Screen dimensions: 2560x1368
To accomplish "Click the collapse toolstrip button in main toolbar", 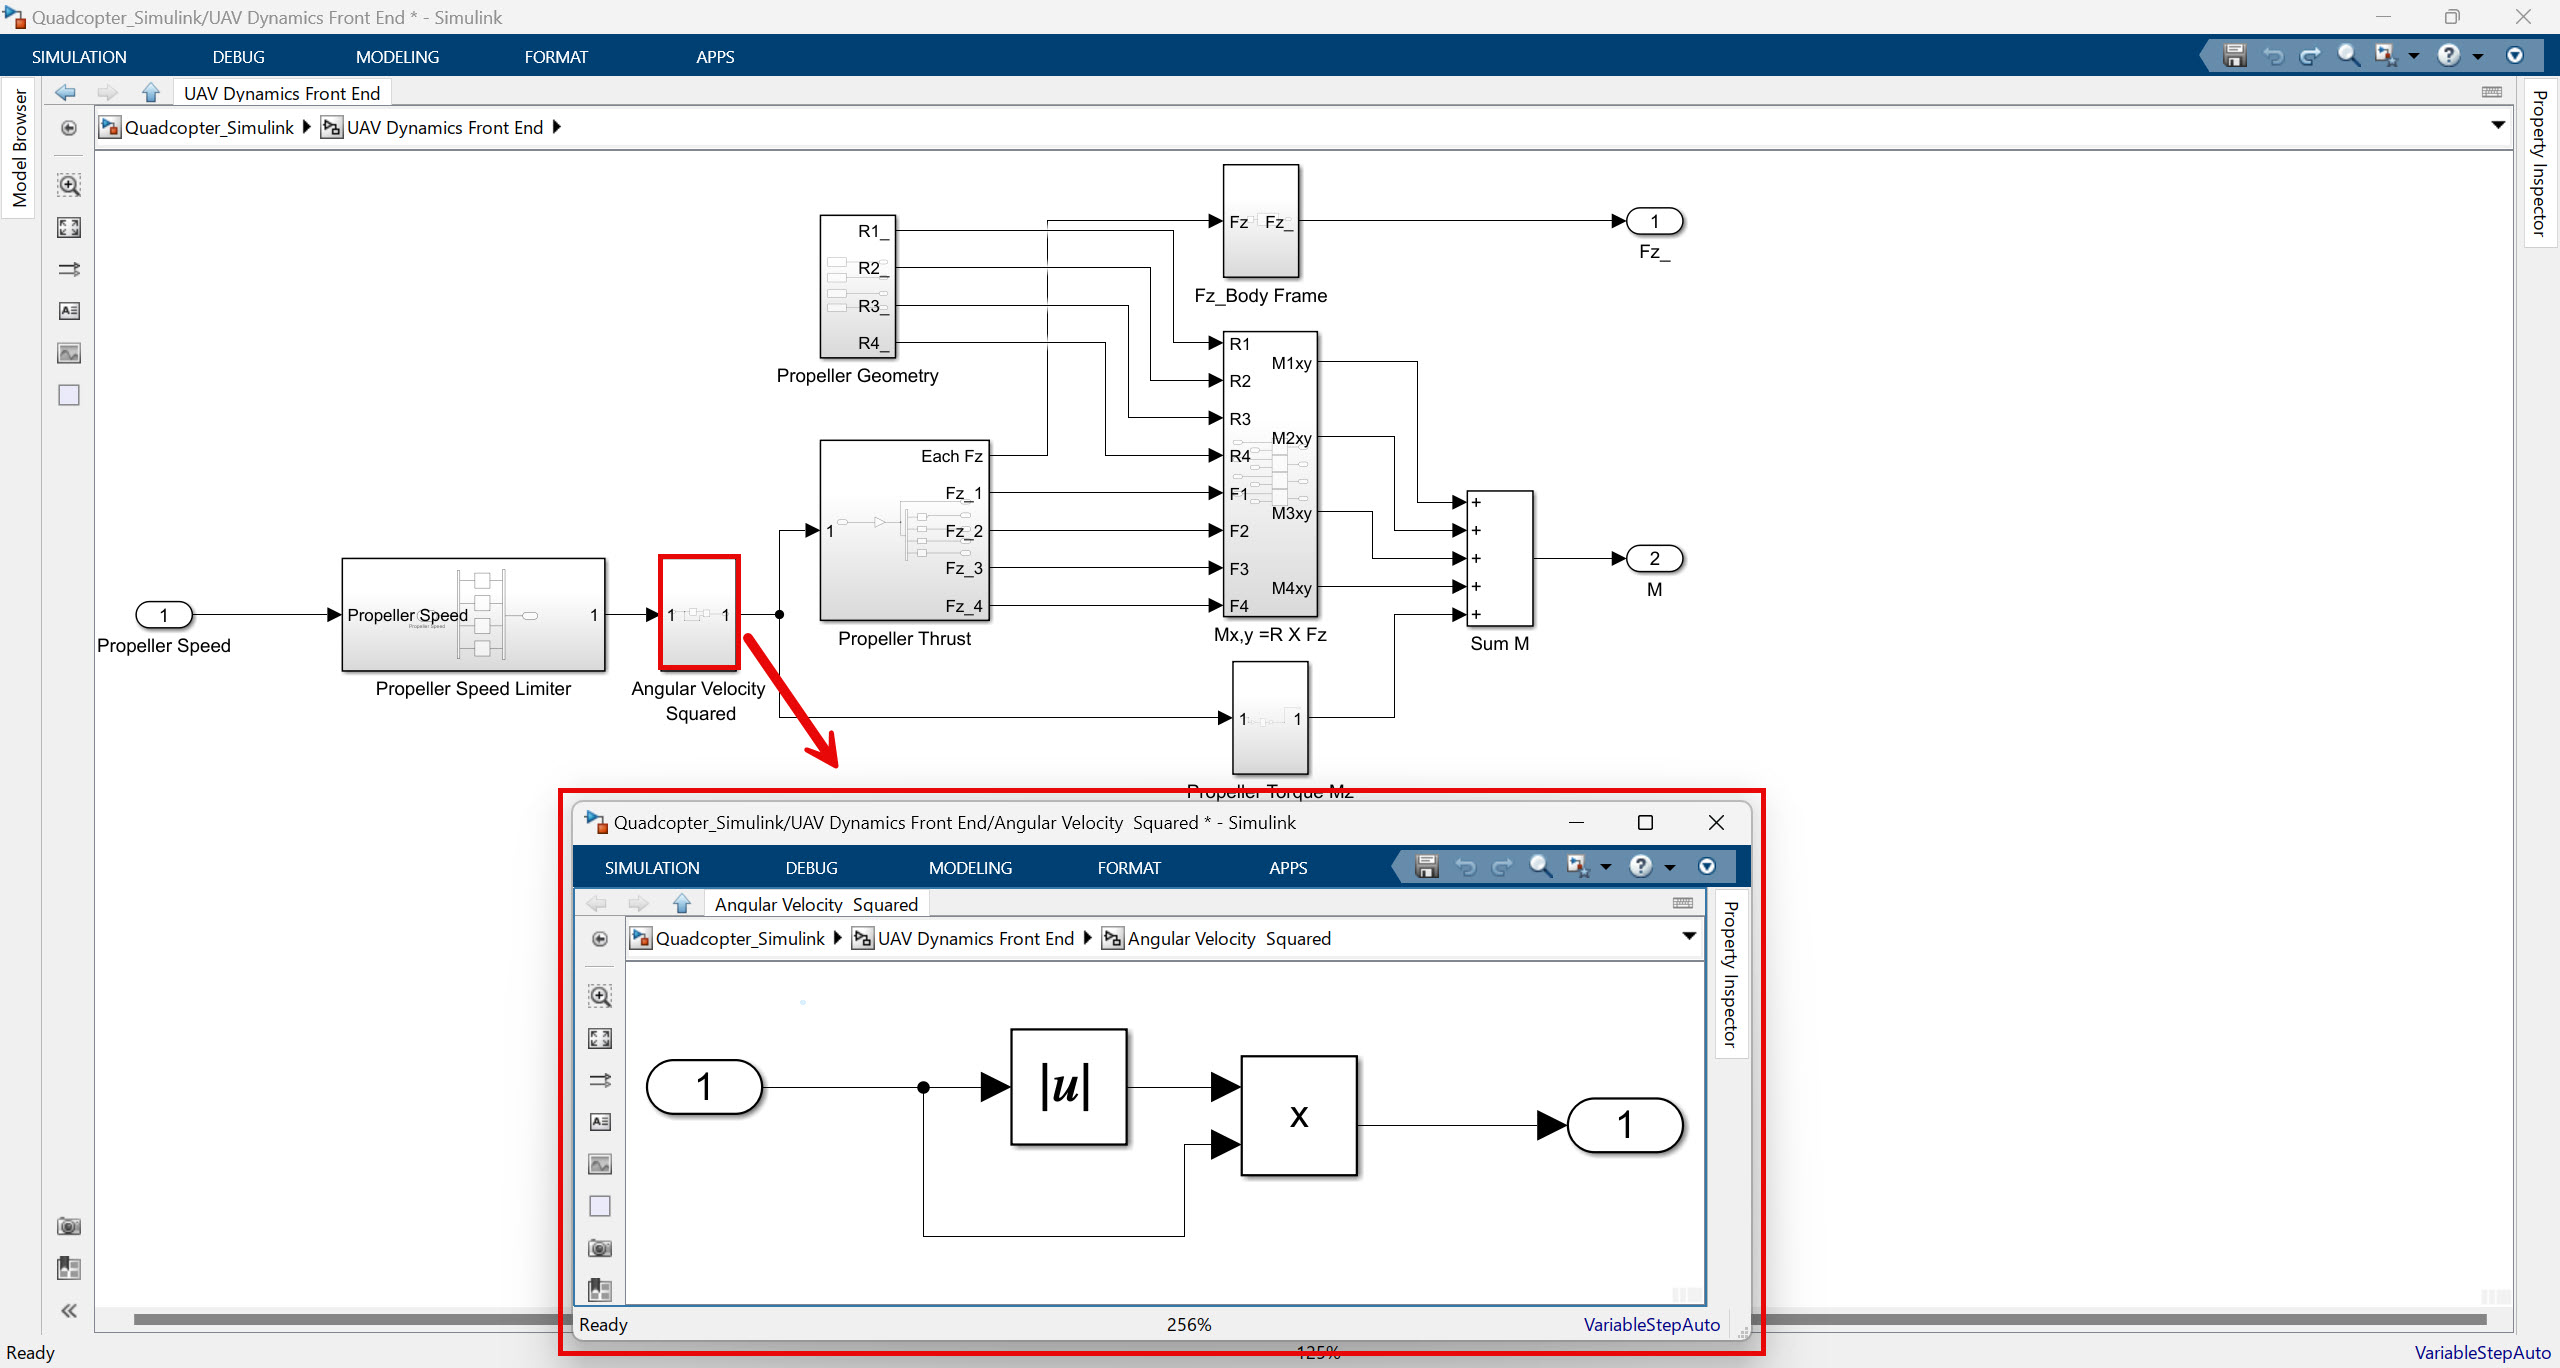I will pyautogui.click(x=2515, y=56).
